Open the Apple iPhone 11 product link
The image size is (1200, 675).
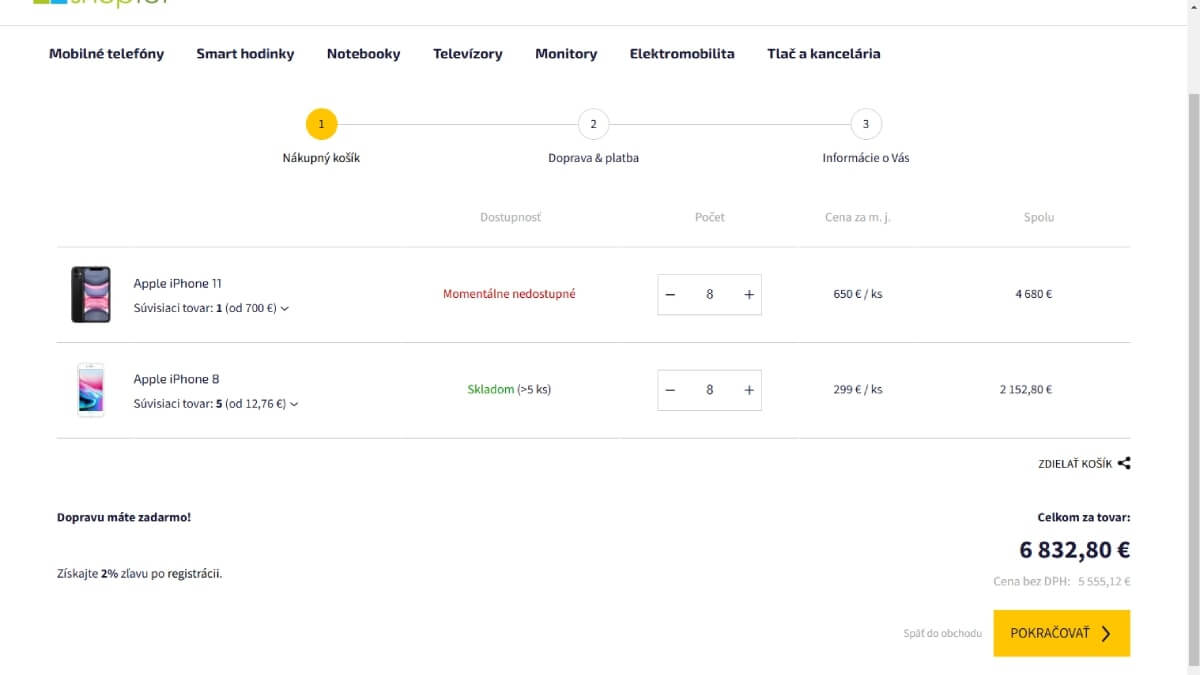[x=178, y=284]
